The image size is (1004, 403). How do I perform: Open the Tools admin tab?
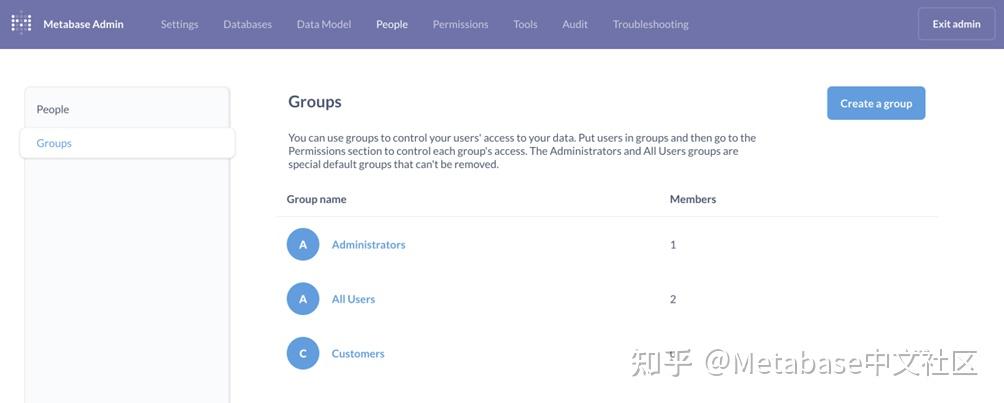point(525,24)
